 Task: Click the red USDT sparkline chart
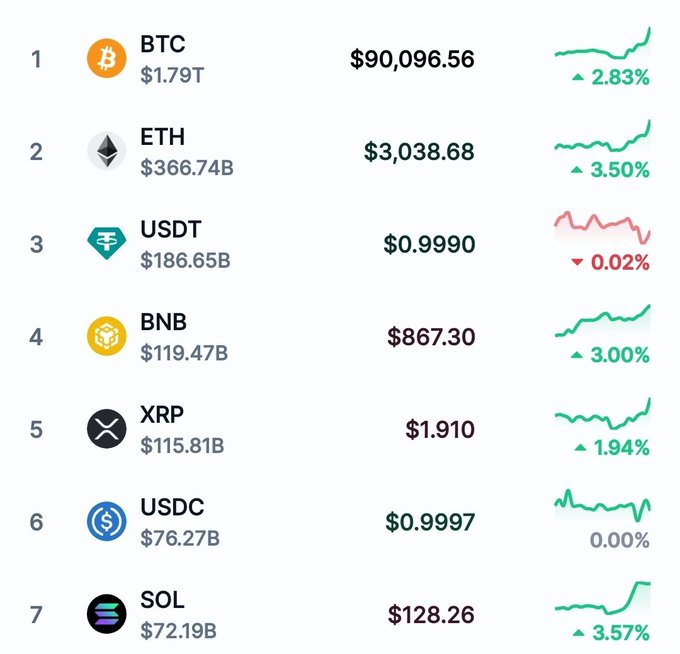pos(602,228)
